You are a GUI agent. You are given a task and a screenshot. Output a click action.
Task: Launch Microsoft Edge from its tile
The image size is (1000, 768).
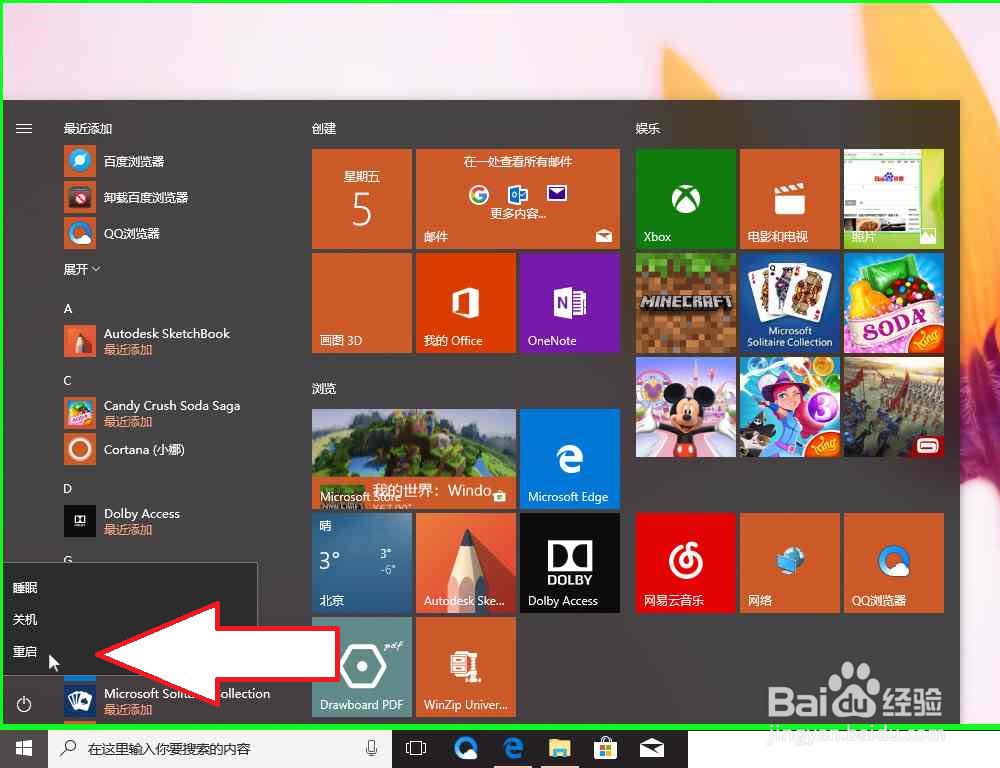pos(569,458)
